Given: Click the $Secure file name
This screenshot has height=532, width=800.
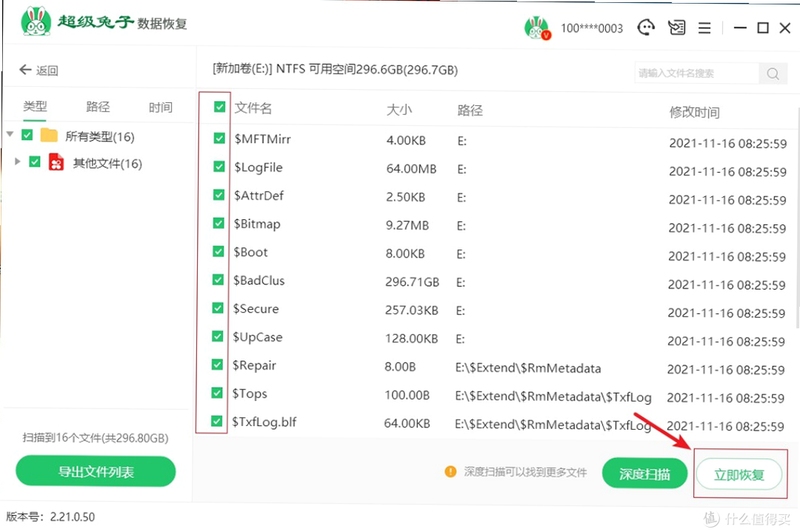Looking at the screenshot, I should (x=256, y=309).
